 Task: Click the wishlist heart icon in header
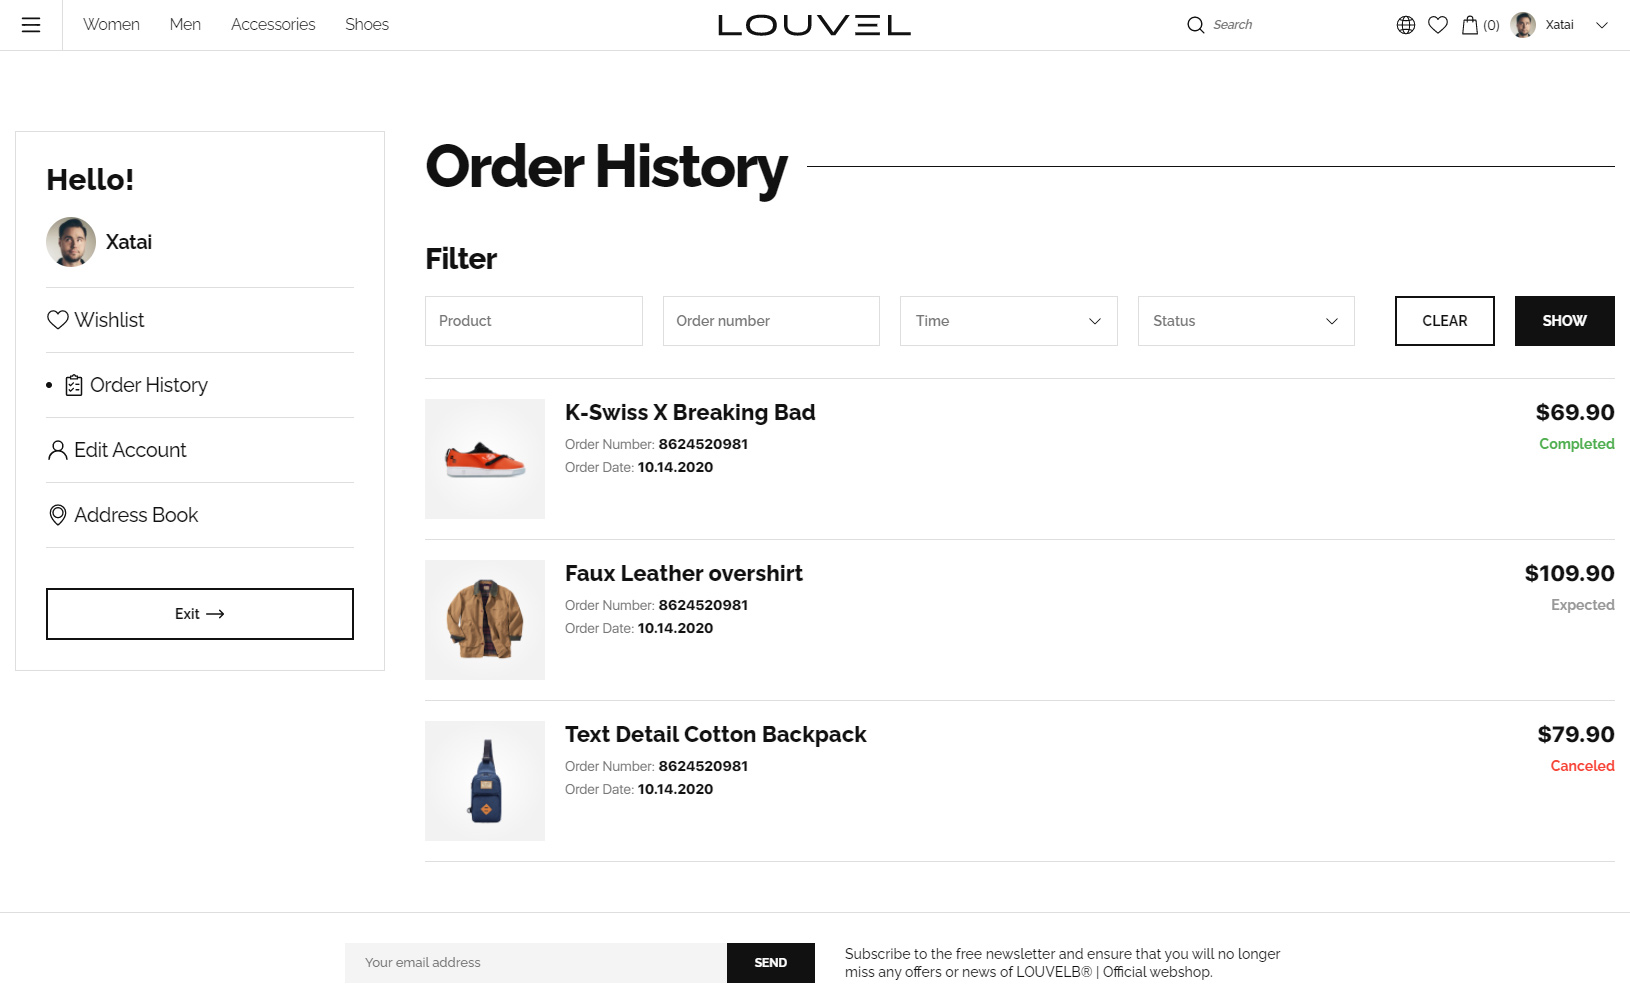(x=1437, y=25)
